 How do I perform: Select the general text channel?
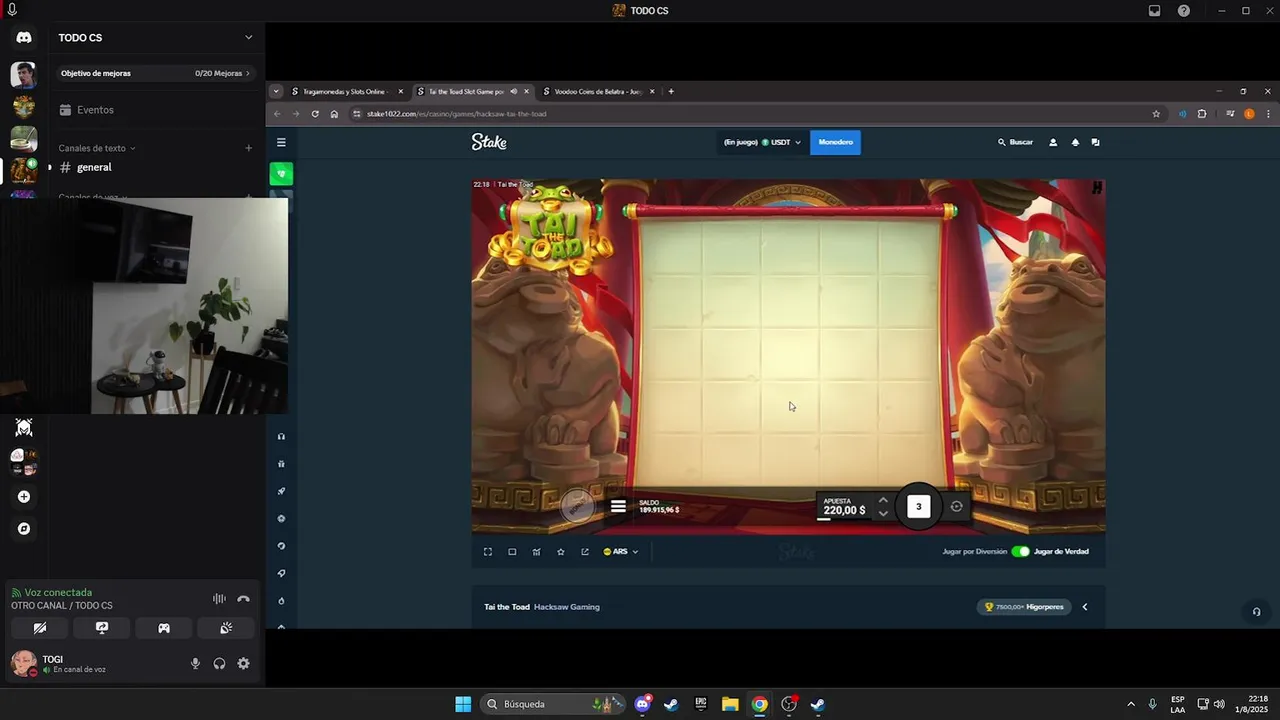(156, 167)
